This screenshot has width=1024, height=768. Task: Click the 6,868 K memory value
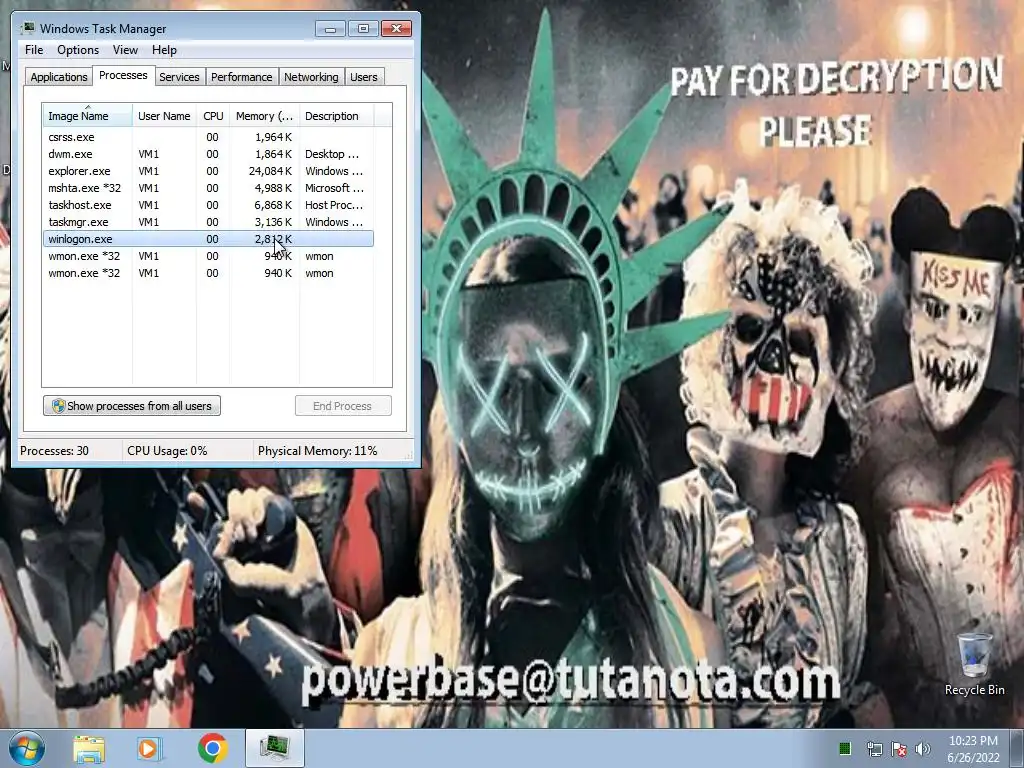pos(273,205)
